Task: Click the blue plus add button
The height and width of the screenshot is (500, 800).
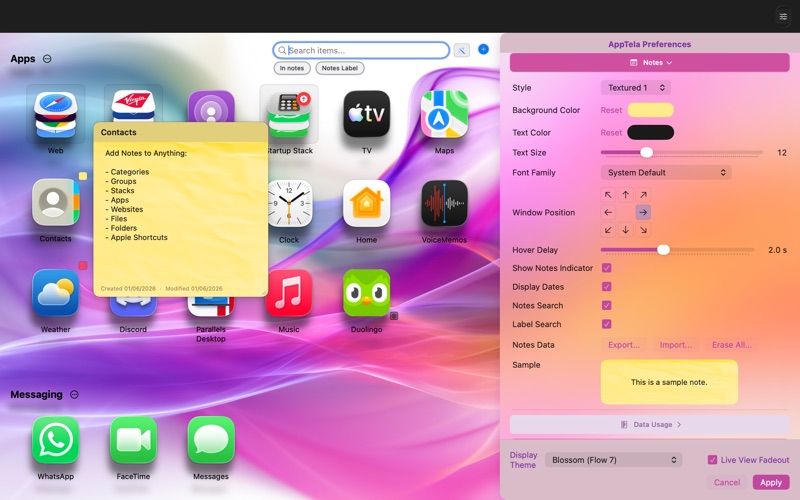Action: pos(483,49)
